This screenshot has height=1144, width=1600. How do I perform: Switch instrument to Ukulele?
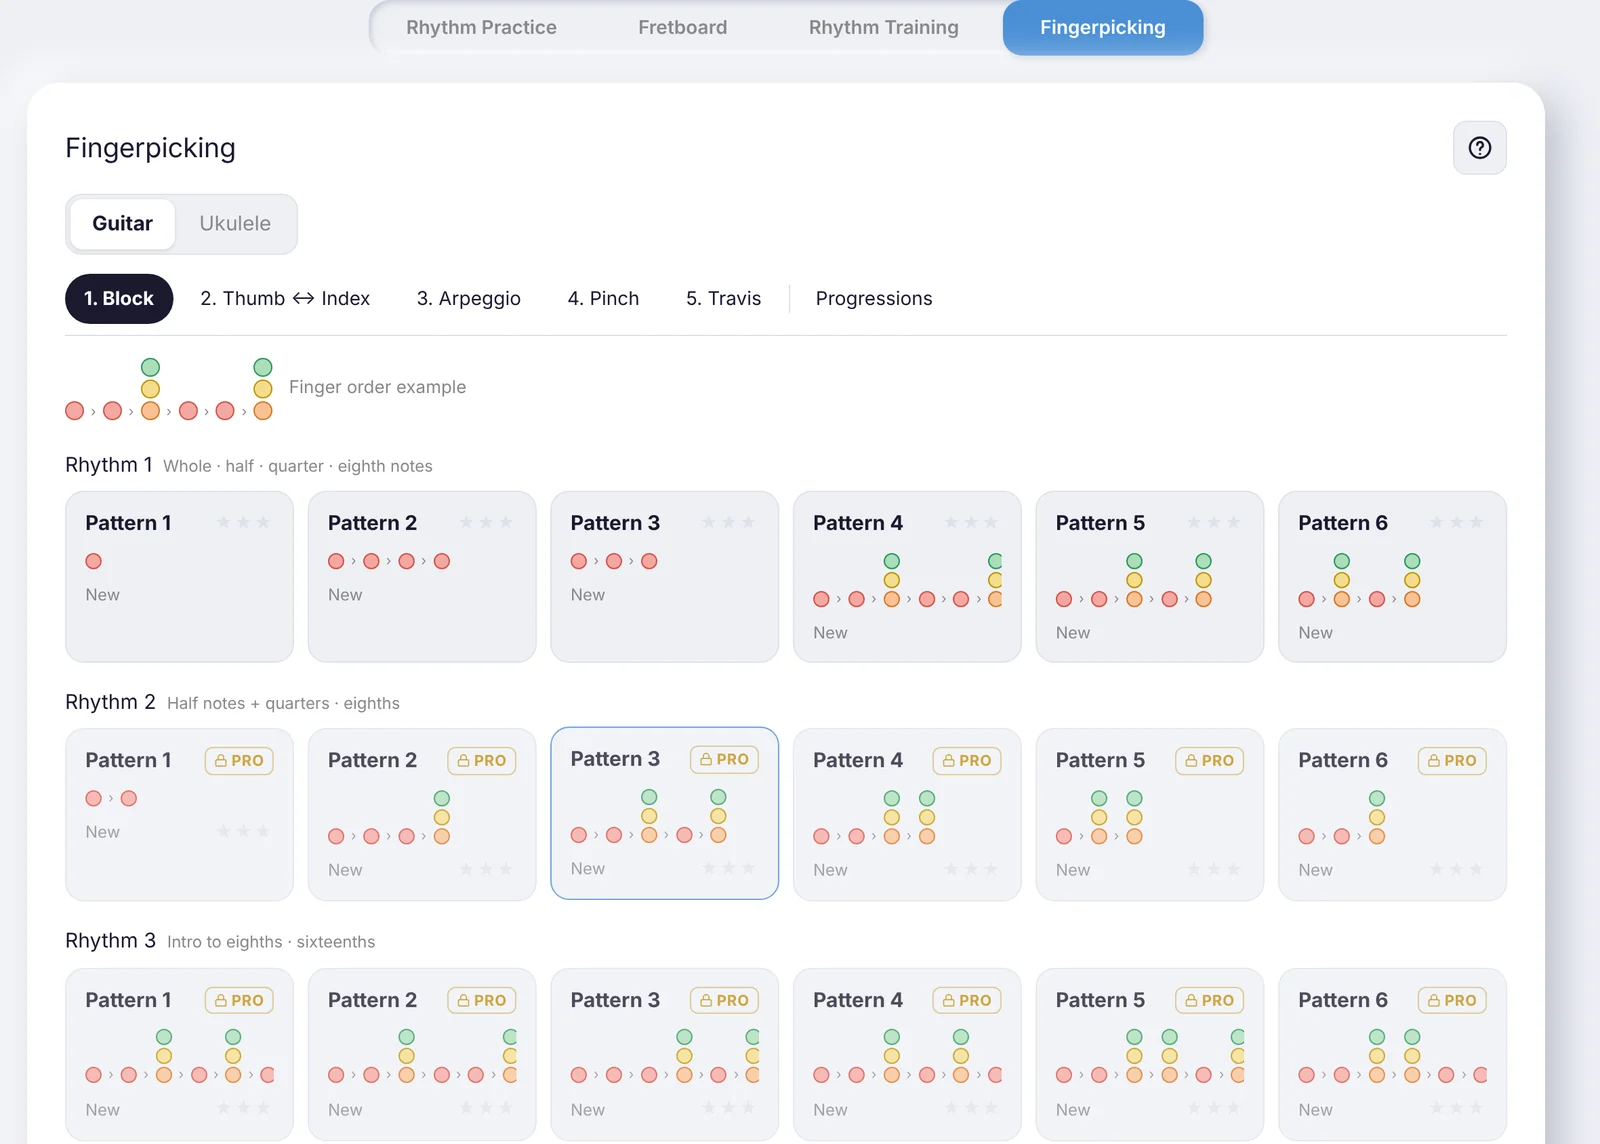[235, 223]
